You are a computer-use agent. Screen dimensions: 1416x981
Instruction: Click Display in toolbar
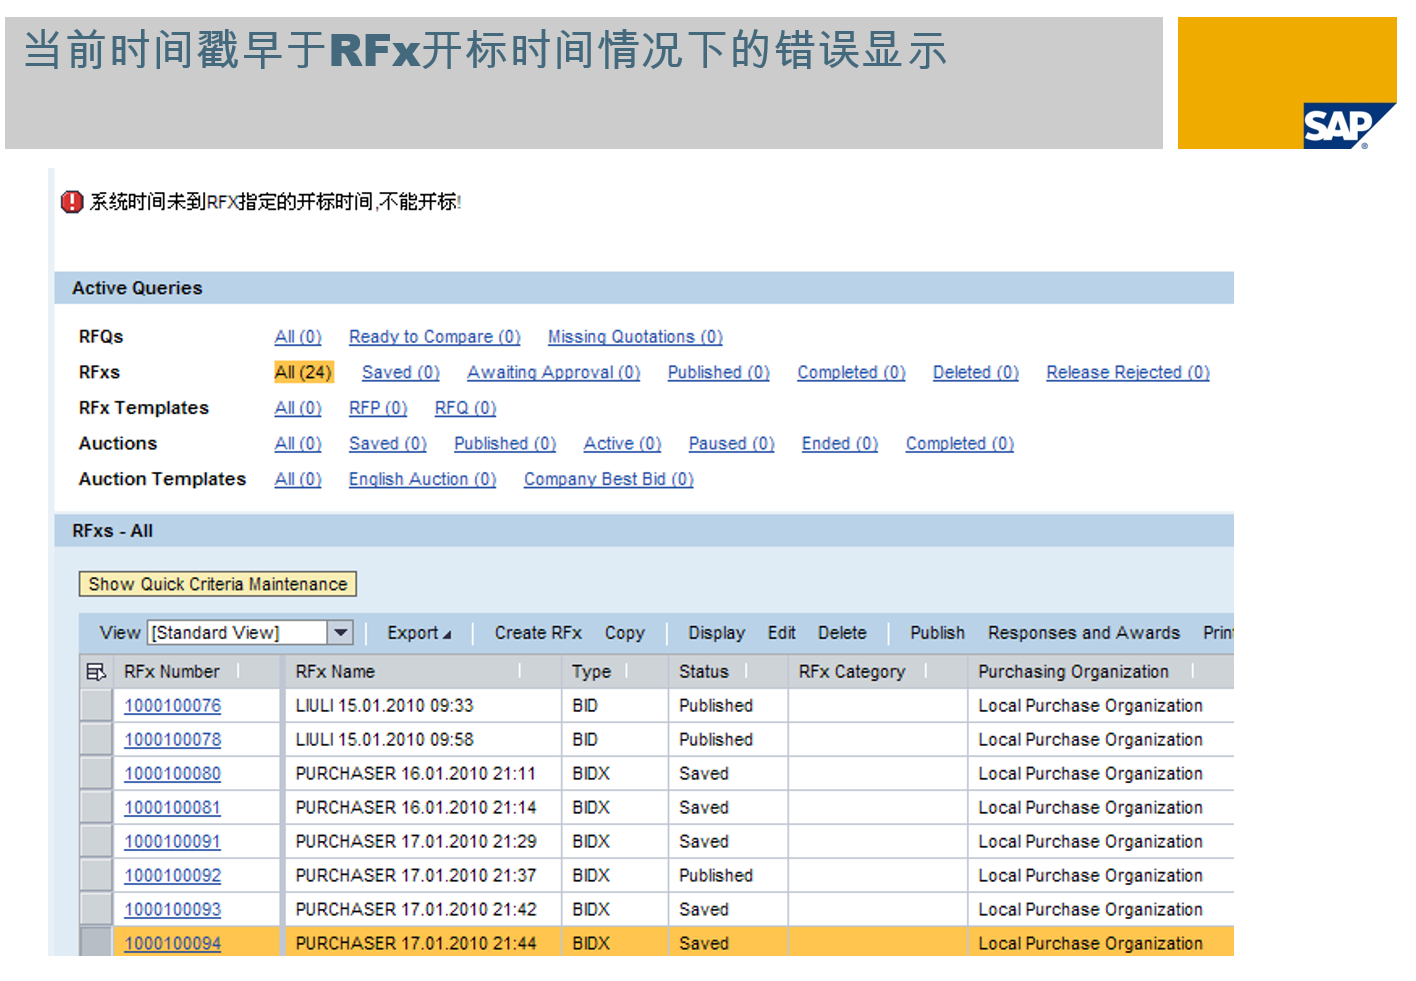pyautogui.click(x=716, y=633)
